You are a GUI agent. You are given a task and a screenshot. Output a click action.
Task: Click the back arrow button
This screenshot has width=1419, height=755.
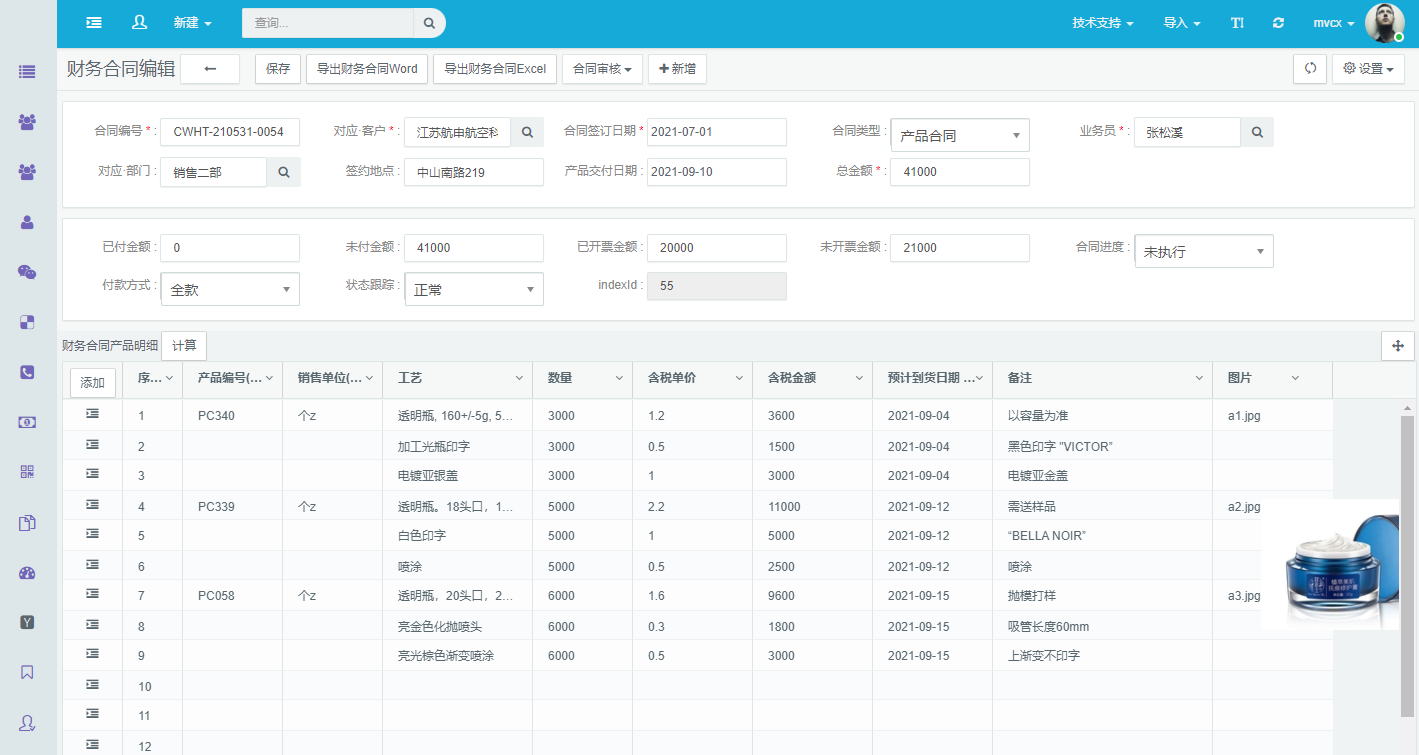click(x=210, y=69)
